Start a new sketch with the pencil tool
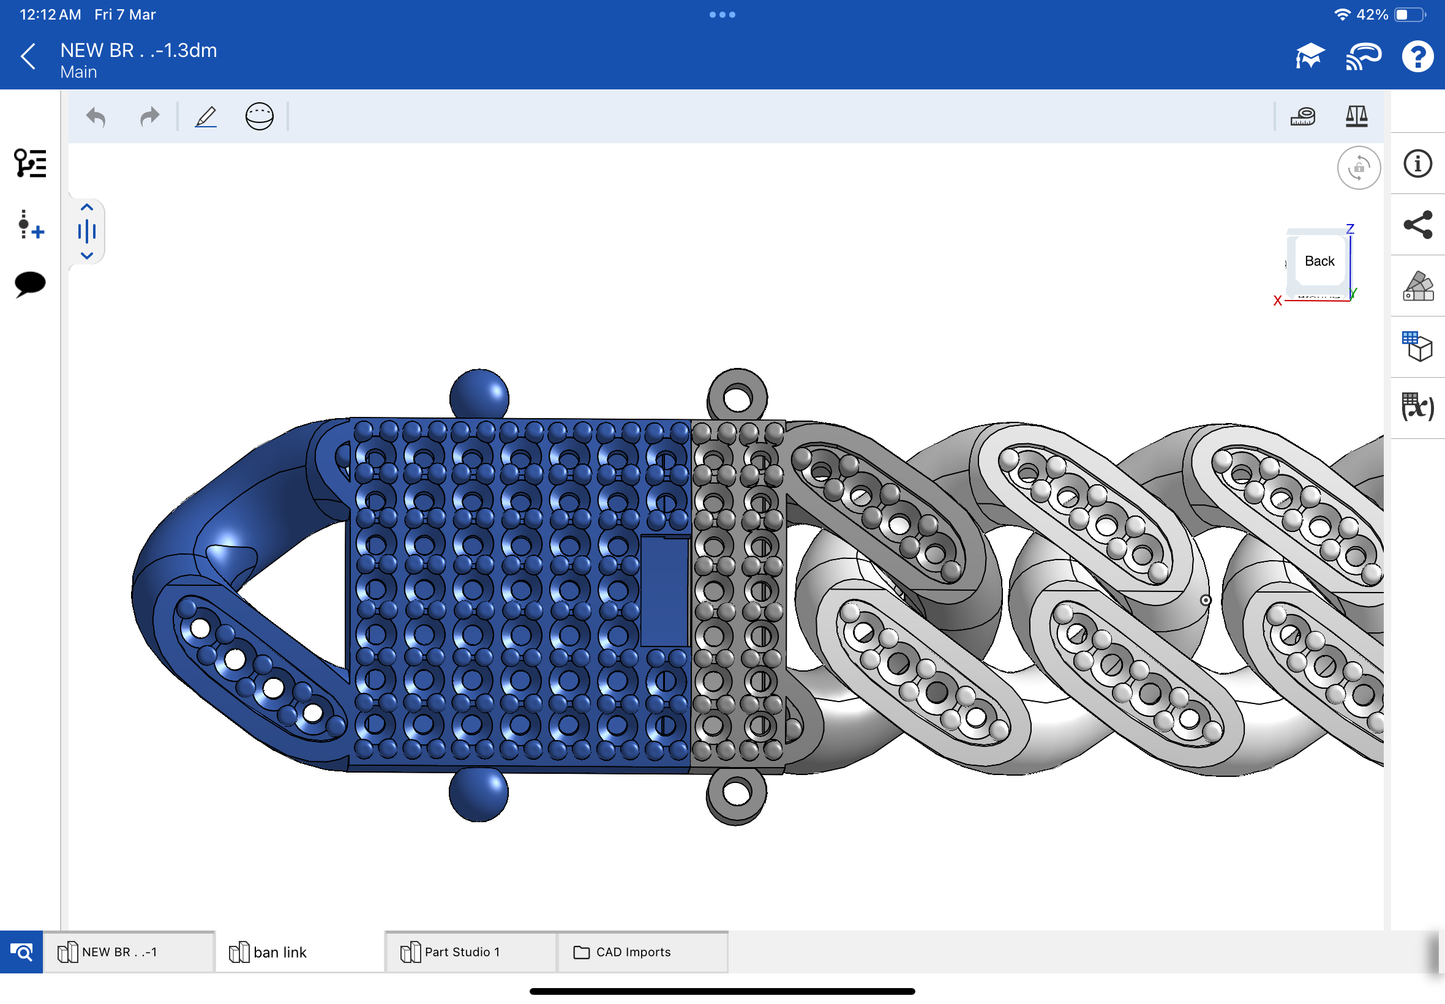The height and width of the screenshot is (1004, 1445). [x=206, y=117]
